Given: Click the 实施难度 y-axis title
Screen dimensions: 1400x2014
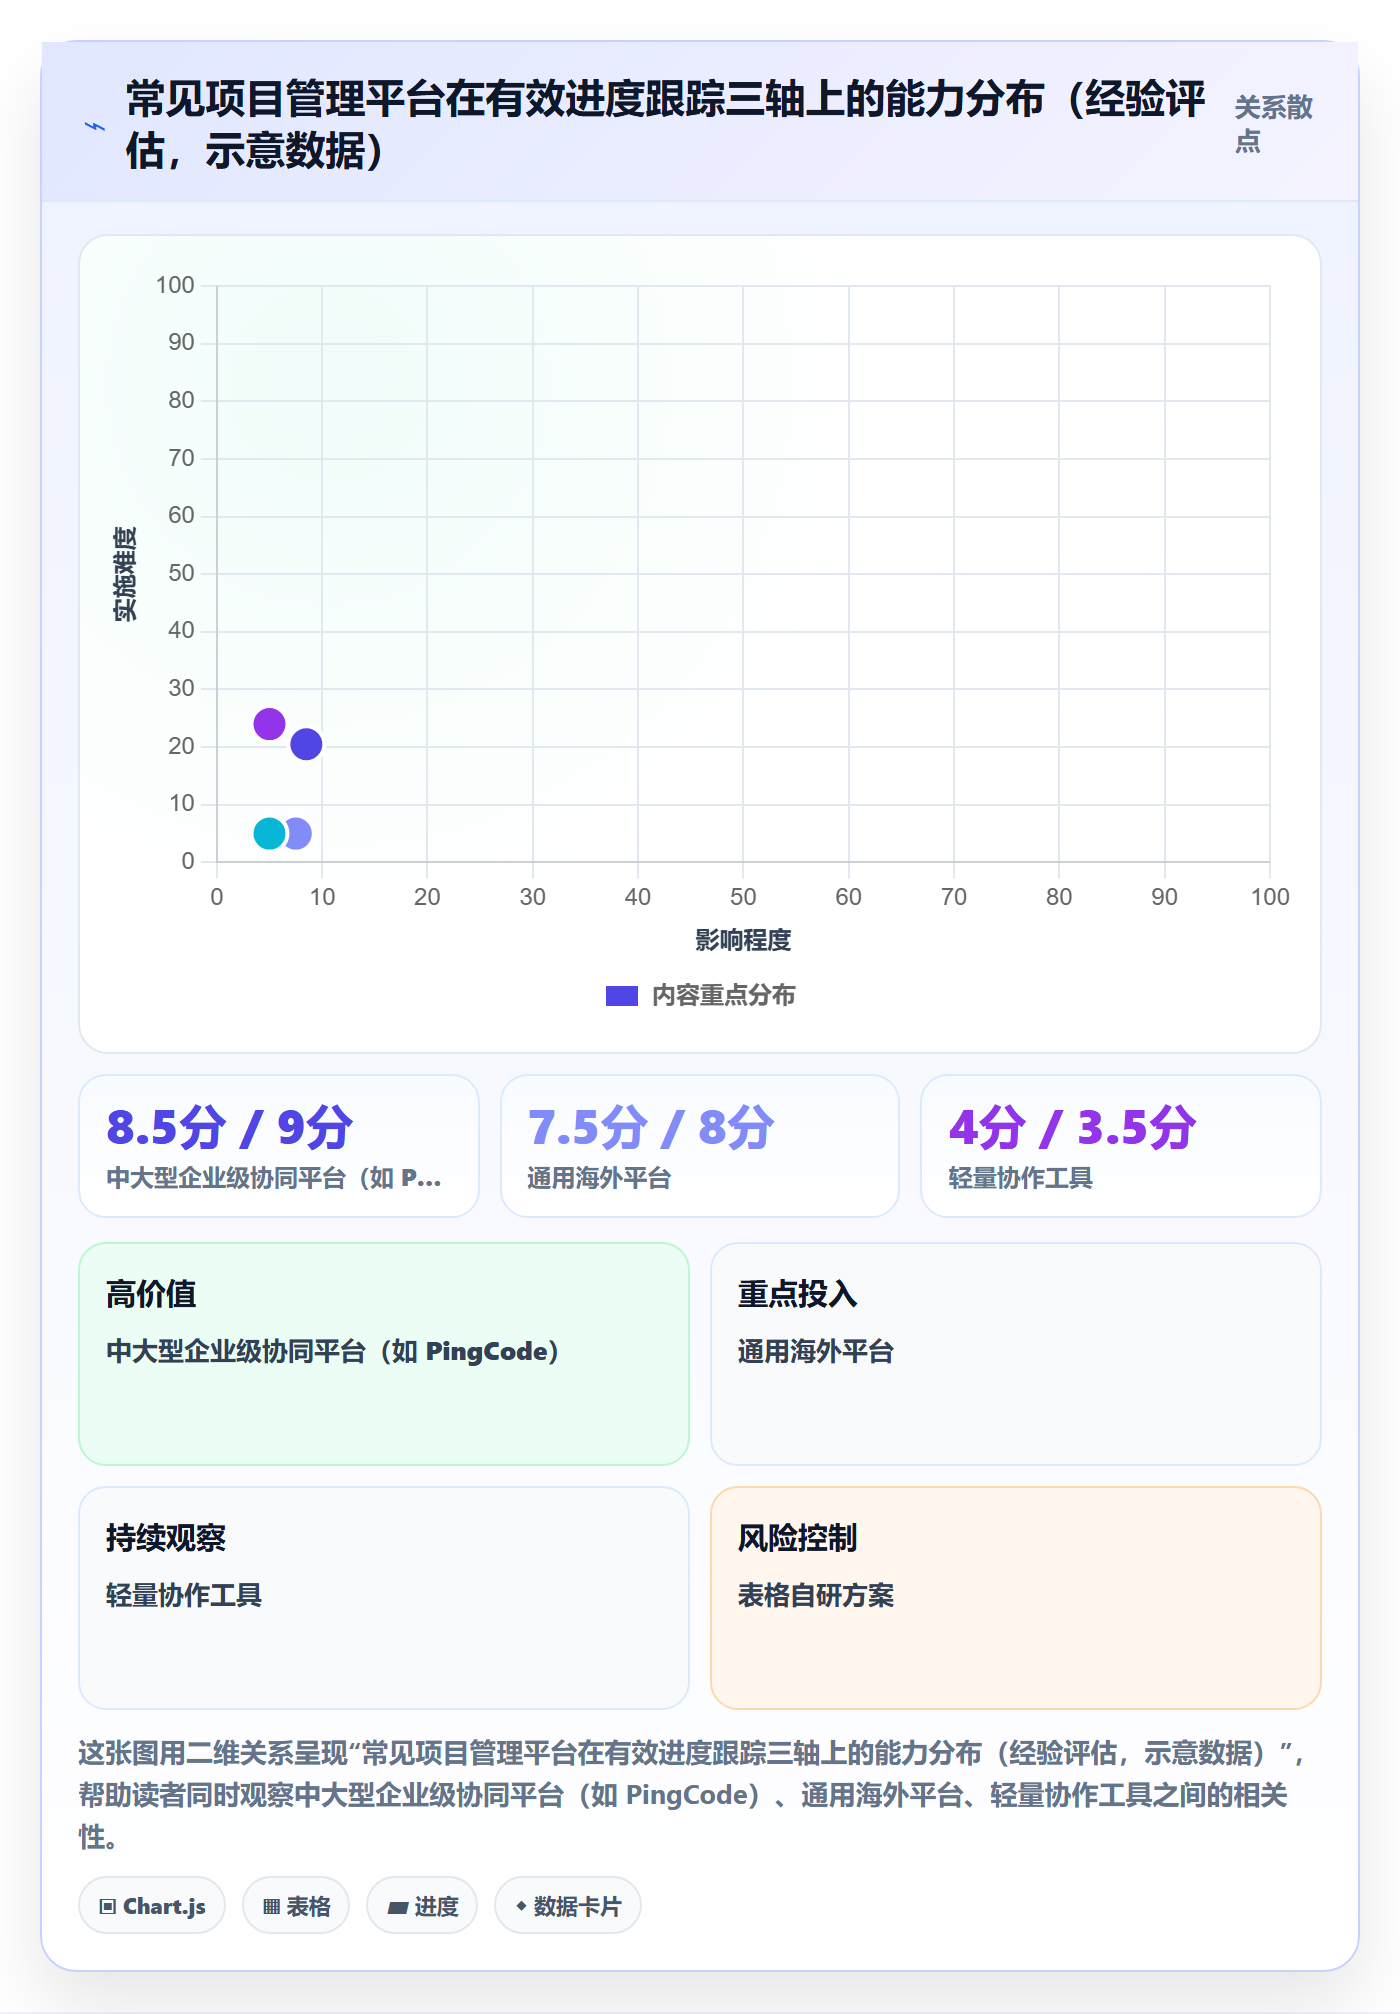Looking at the screenshot, I should coord(125,574).
